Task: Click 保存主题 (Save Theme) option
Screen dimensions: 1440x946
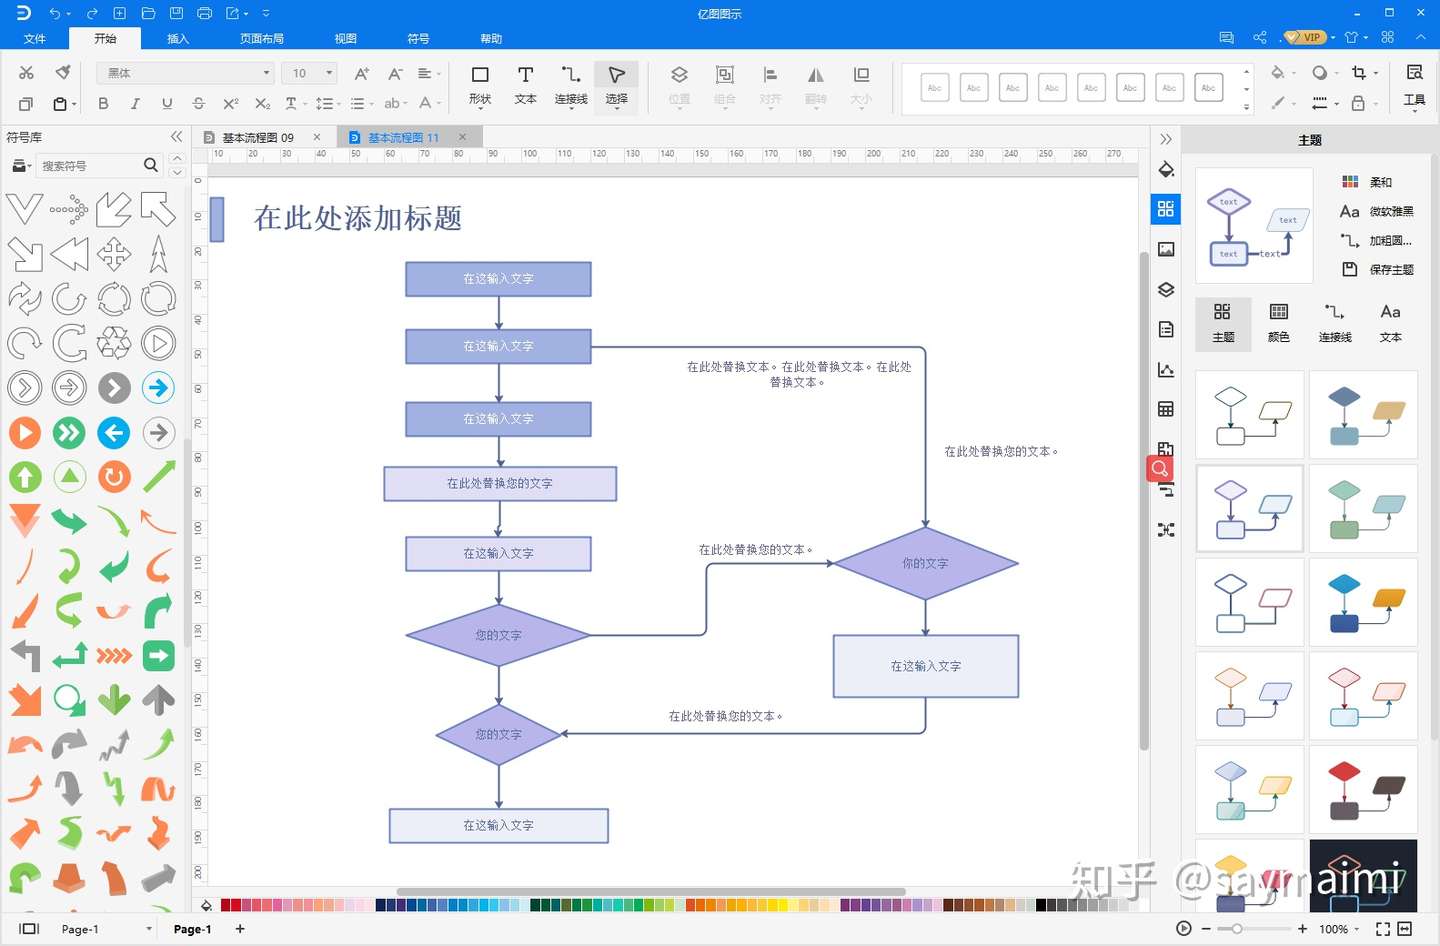Action: [1378, 269]
